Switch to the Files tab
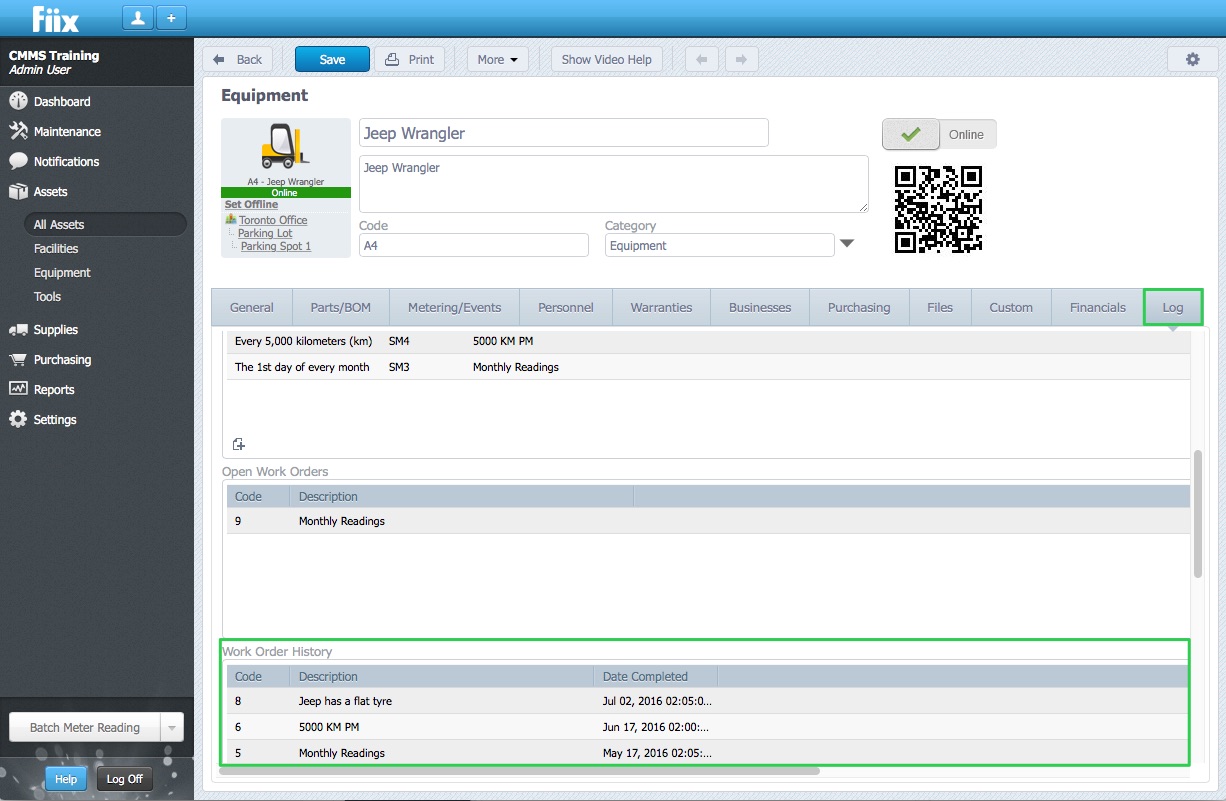The width and height of the screenshot is (1226, 801). pos(940,308)
